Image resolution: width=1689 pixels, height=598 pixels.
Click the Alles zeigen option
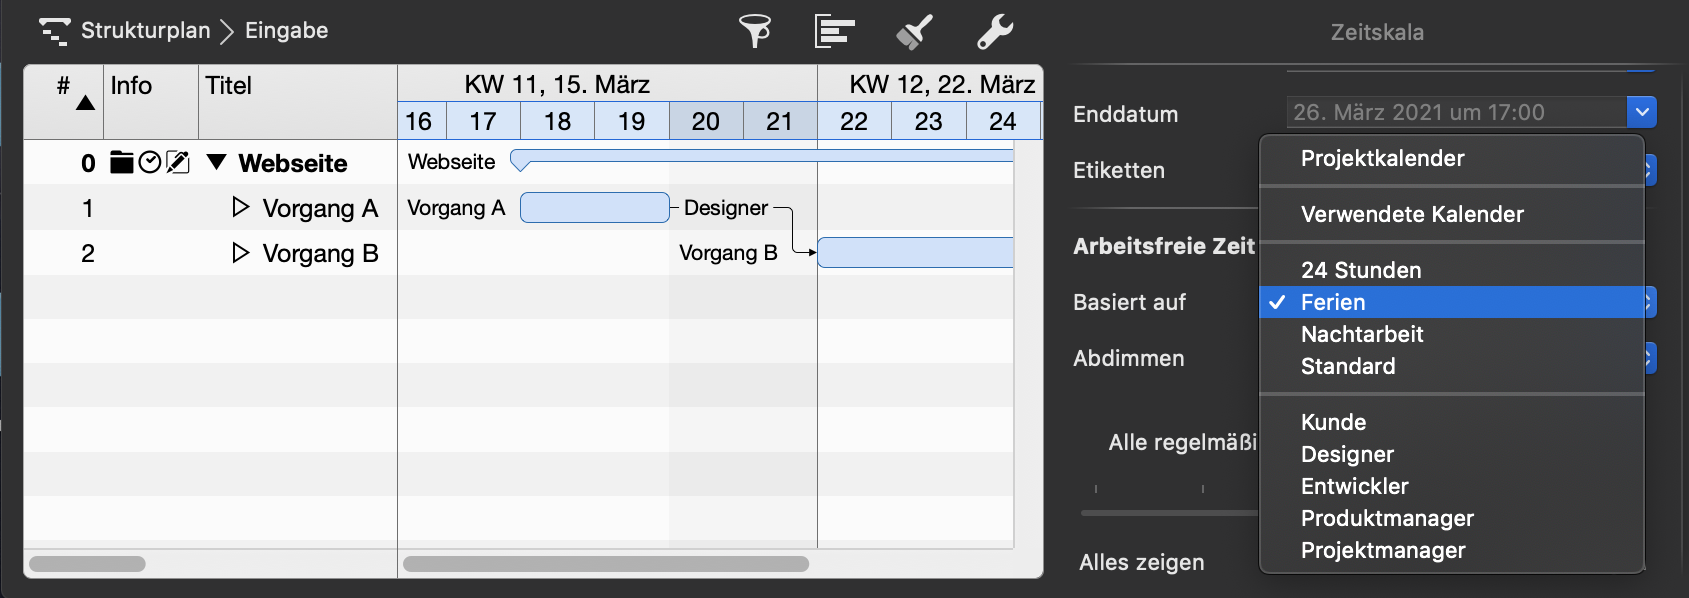pyautogui.click(x=1143, y=562)
